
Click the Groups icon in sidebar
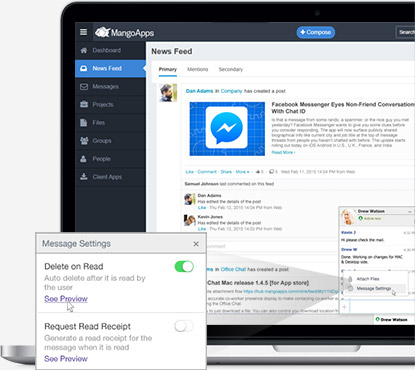pyautogui.click(x=84, y=141)
